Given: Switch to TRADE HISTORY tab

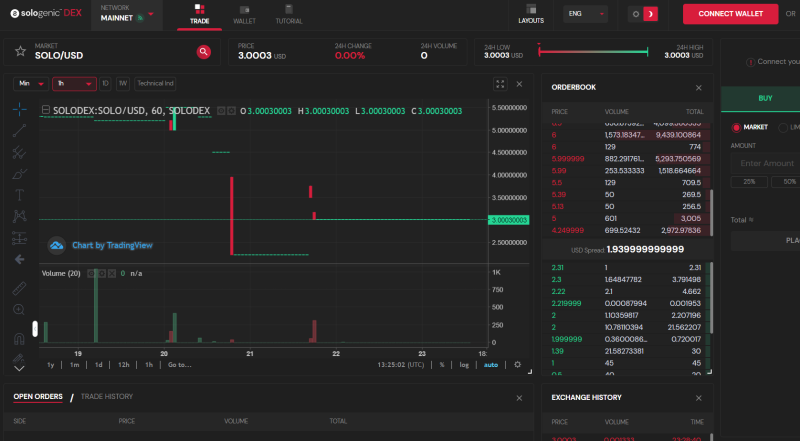Looking at the screenshot, I should pyautogui.click(x=107, y=397).
